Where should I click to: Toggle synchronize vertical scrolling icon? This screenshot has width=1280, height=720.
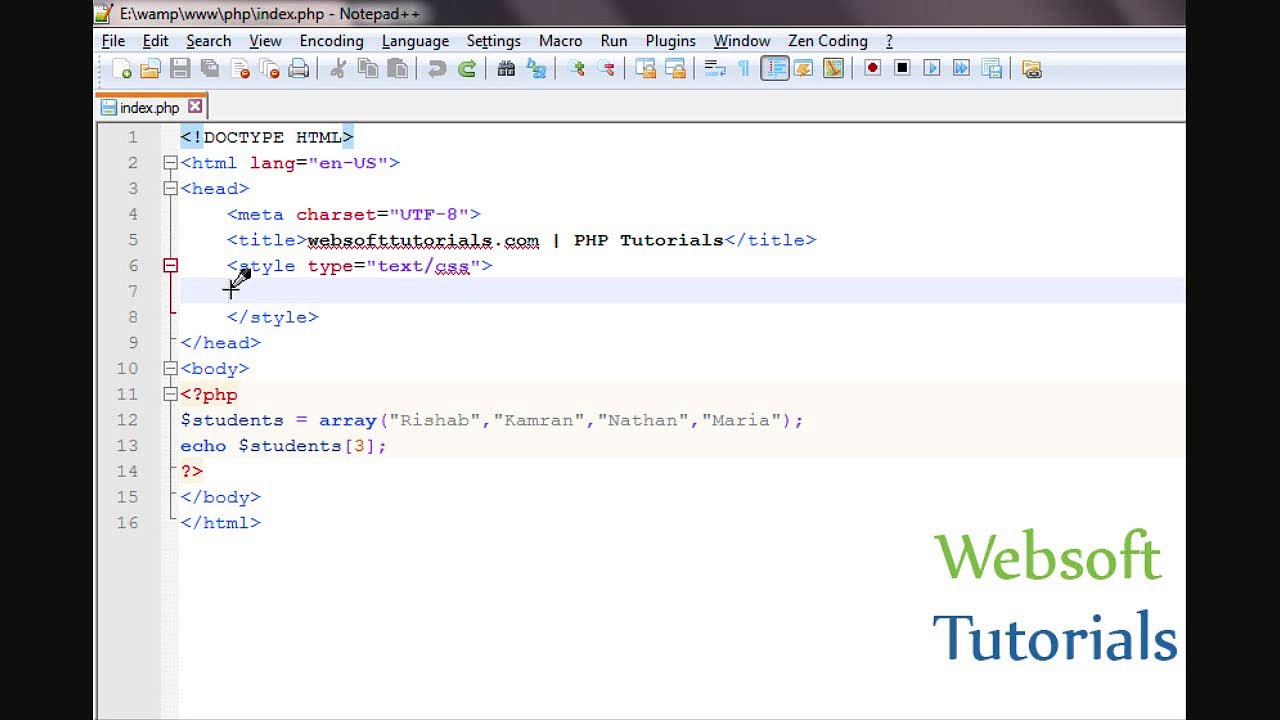646,69
